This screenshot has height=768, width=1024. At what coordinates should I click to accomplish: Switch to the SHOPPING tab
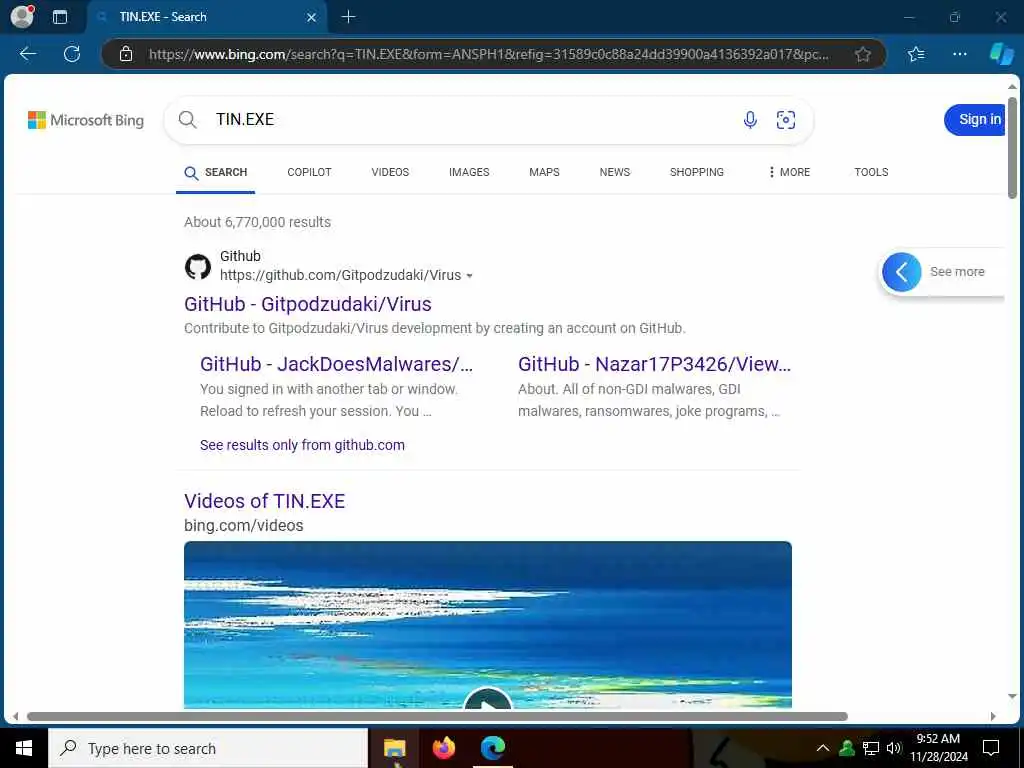point(697,172)
